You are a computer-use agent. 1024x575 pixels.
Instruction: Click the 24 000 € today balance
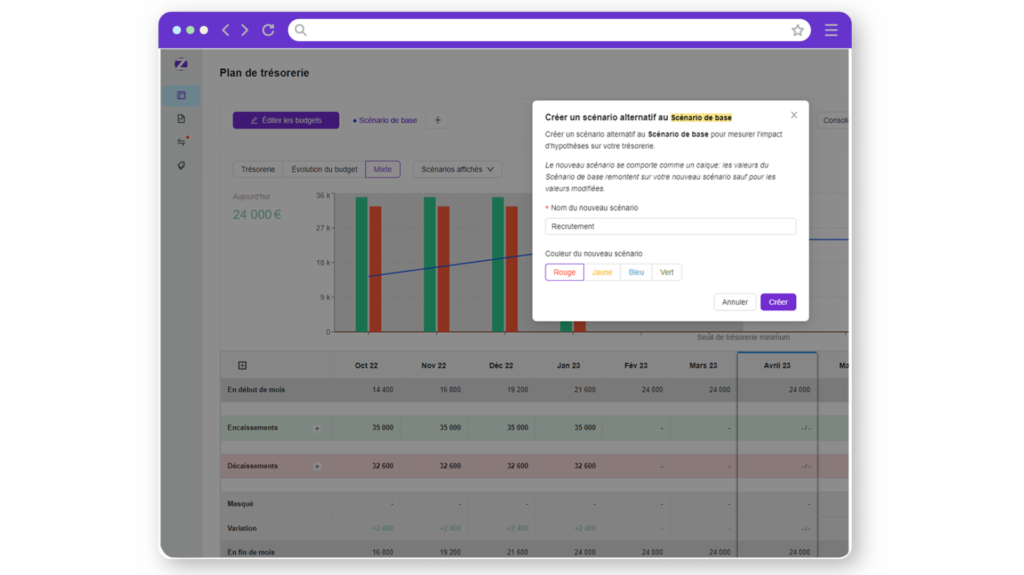point(257,214)
